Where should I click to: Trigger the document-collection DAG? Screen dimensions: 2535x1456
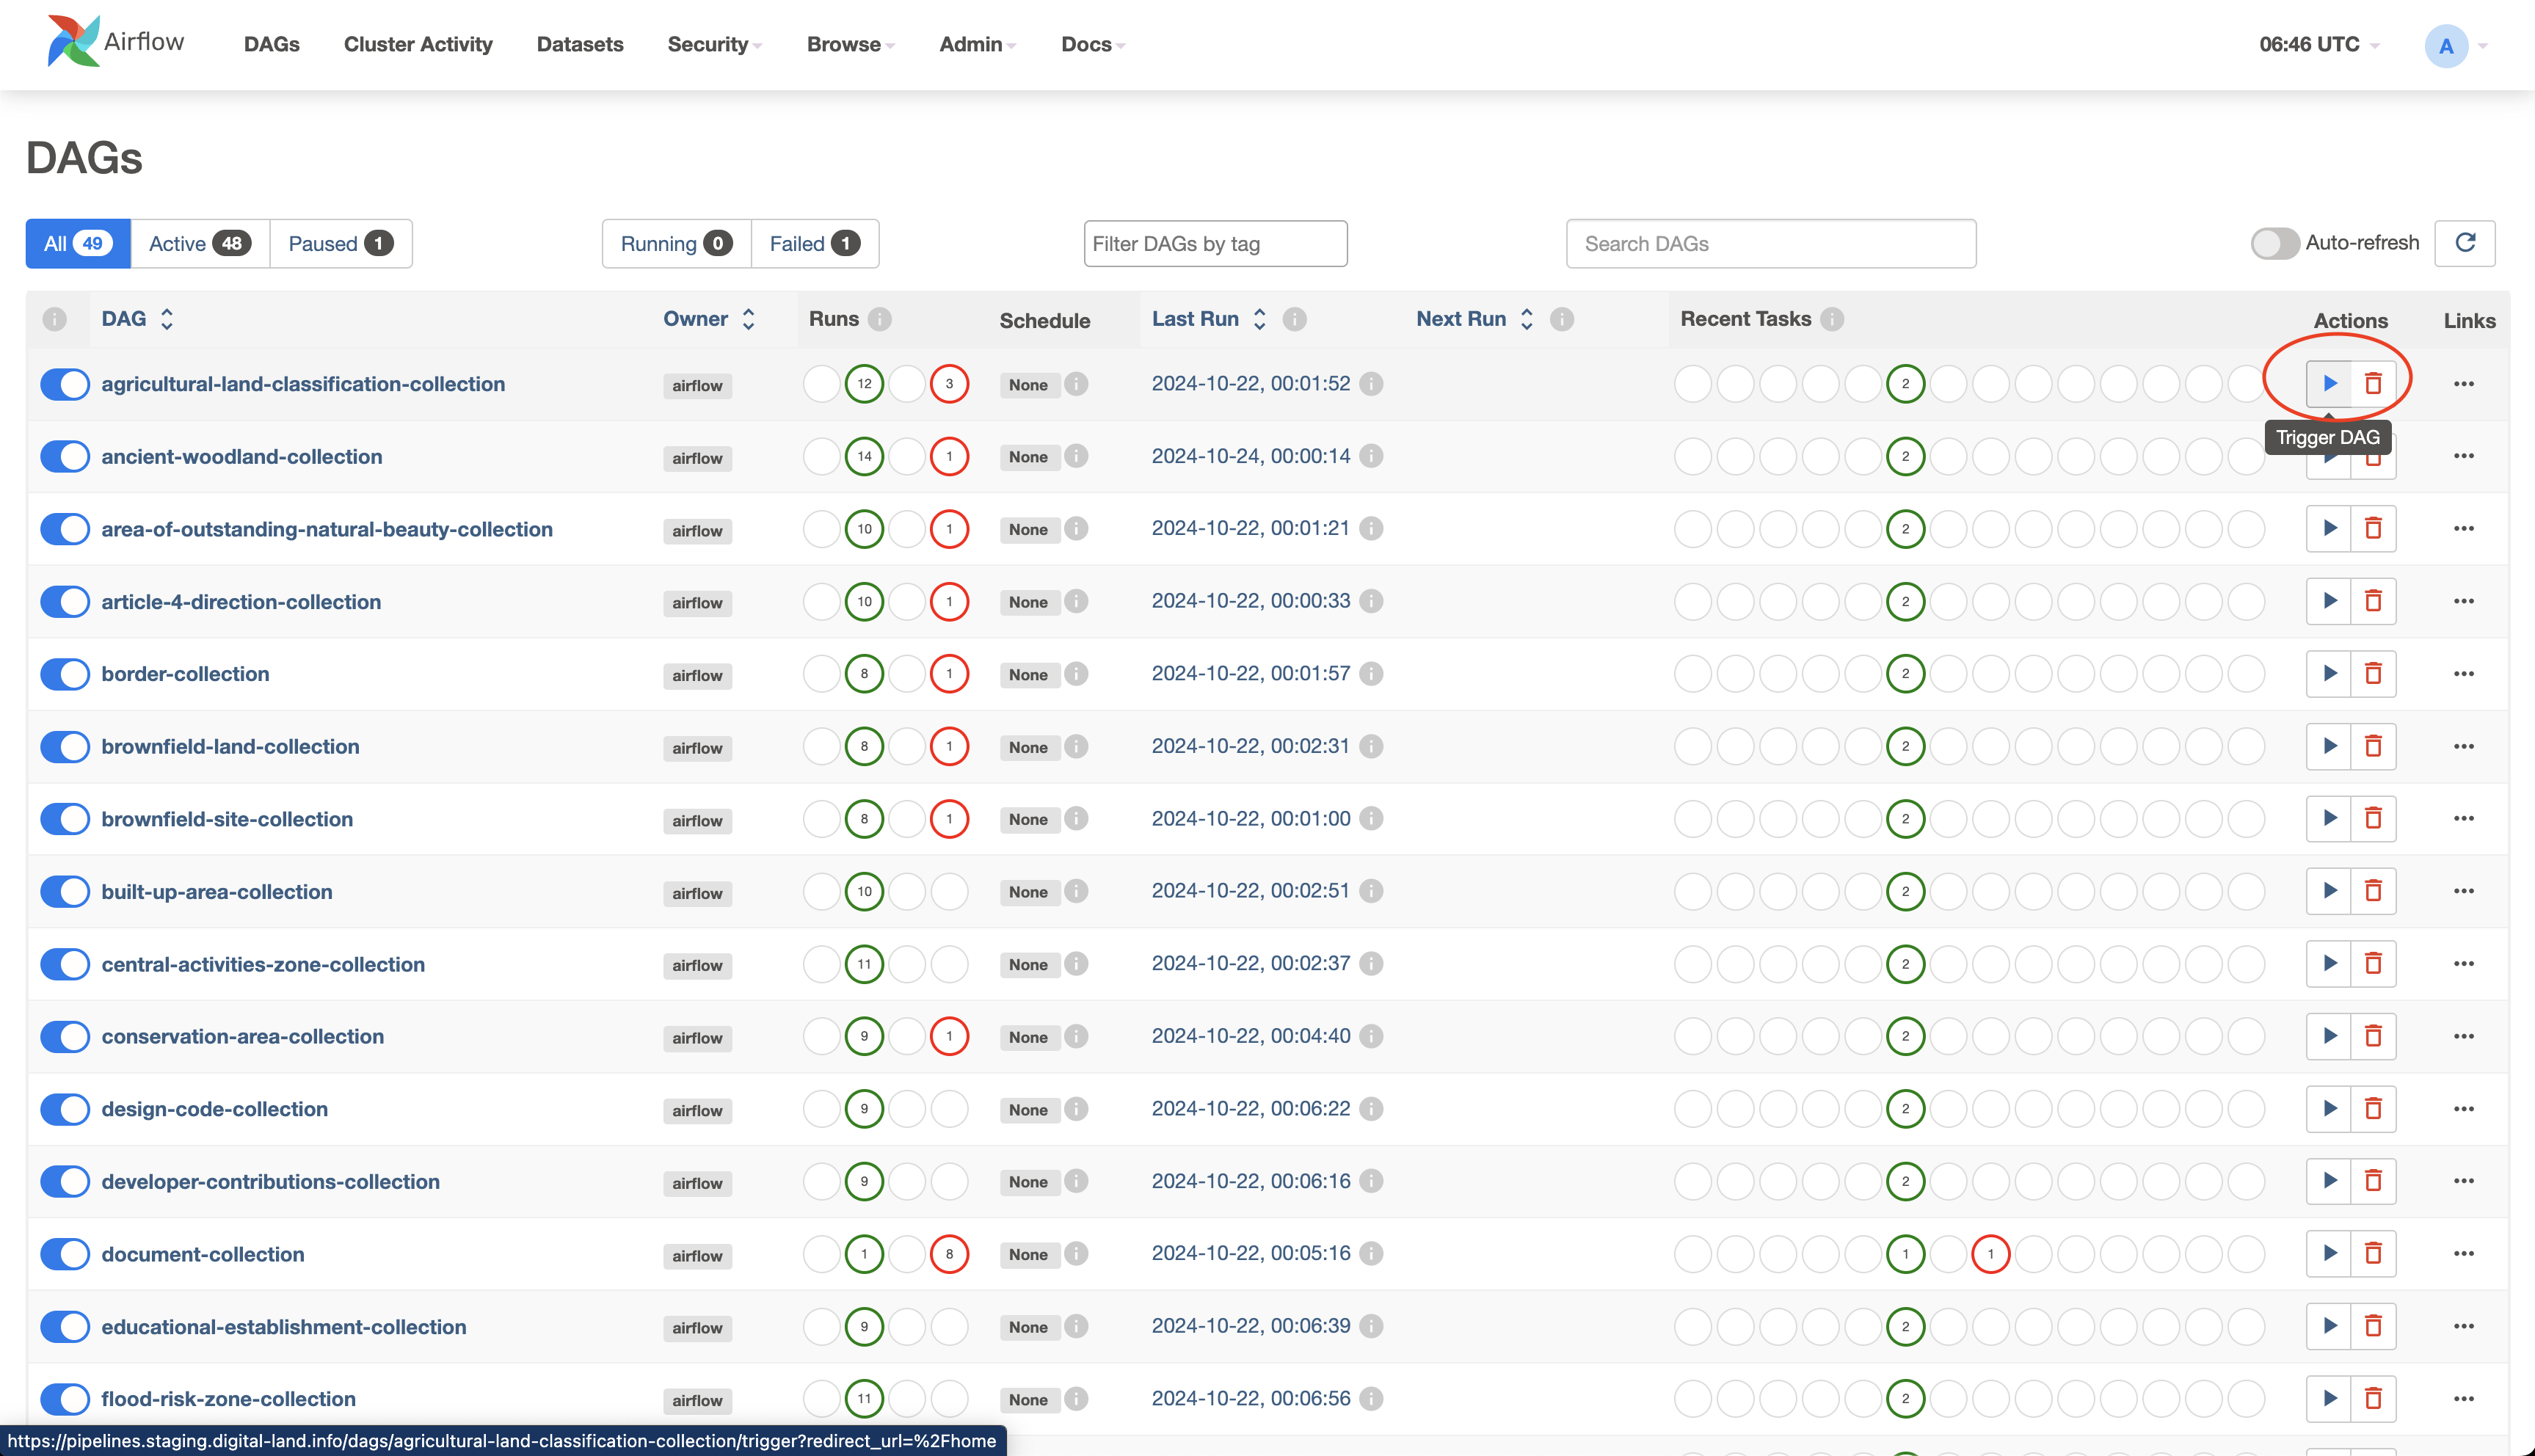click(2329, 1253)
